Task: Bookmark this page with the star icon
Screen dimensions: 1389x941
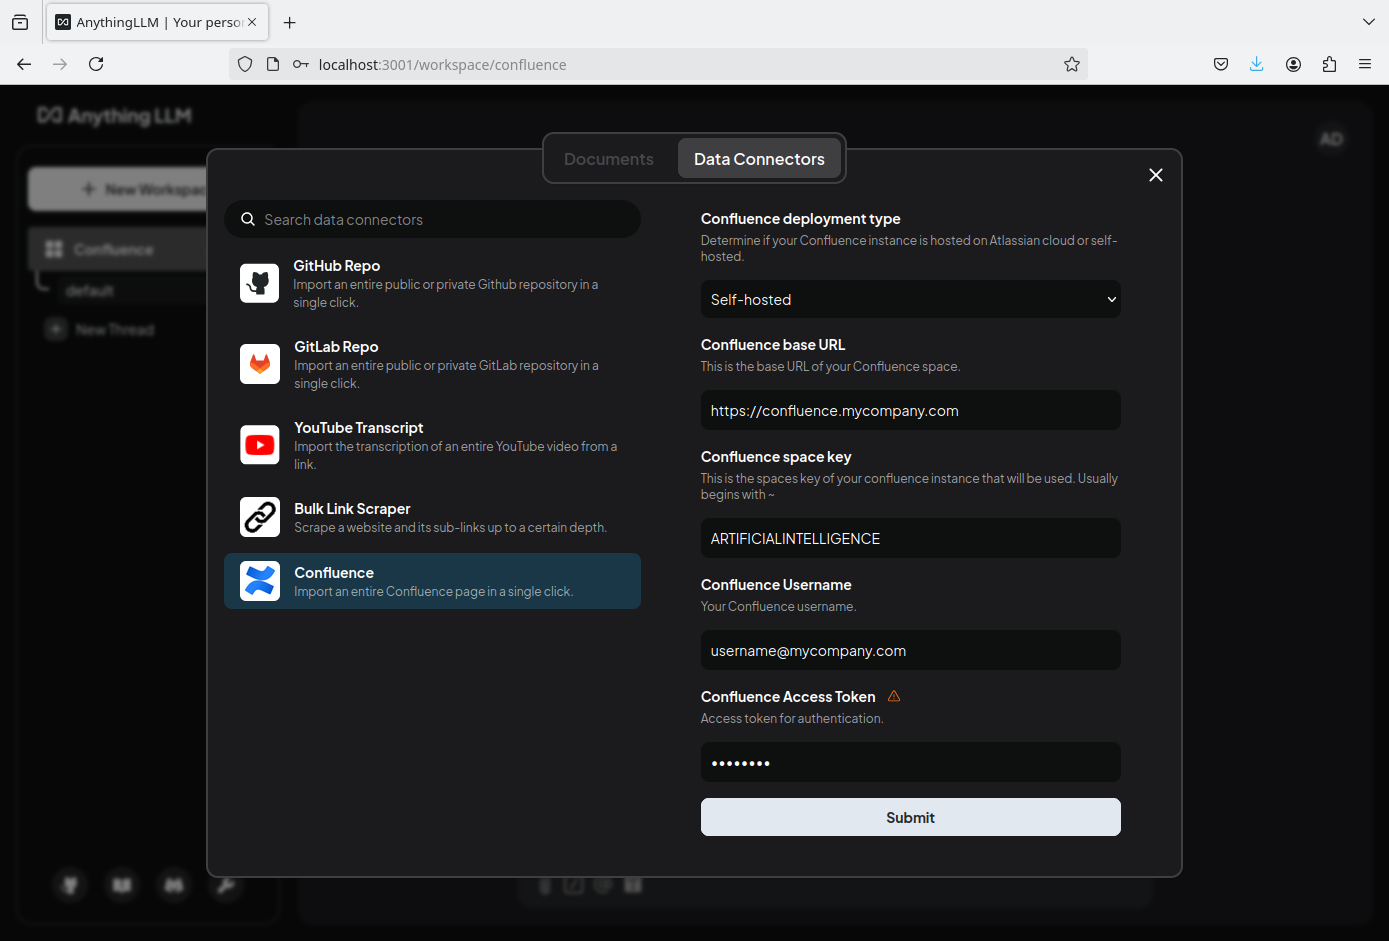Action: (x=1072, y=64)
